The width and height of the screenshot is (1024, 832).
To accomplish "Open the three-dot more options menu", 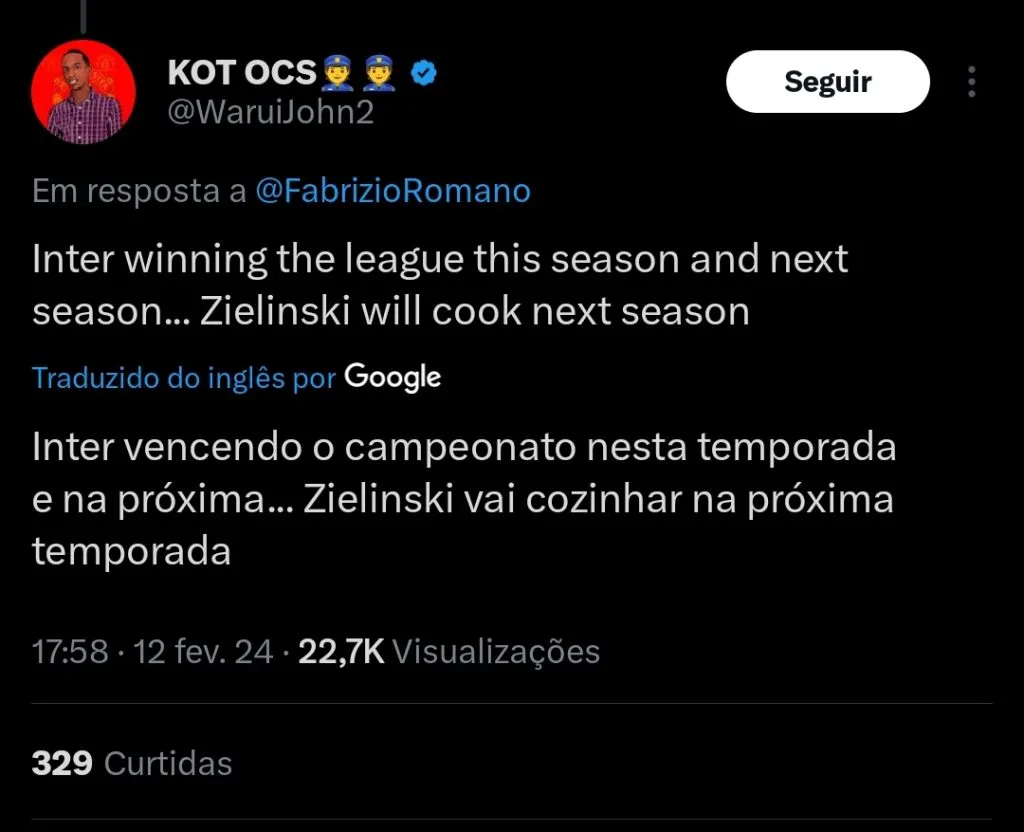I will tap(971, 82).
